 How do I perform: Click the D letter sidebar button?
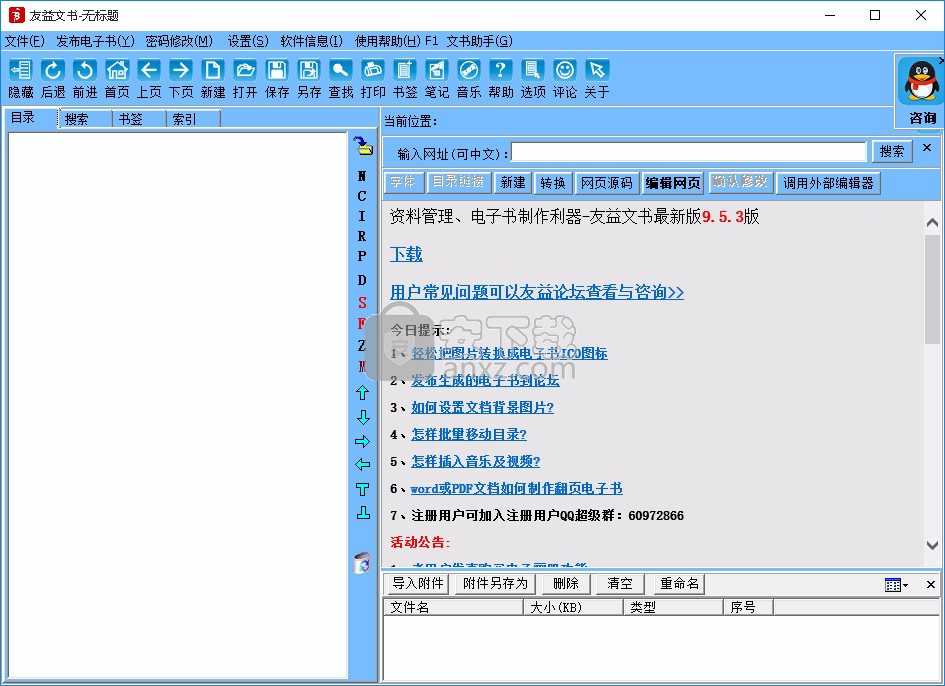[x=362, y=280]
